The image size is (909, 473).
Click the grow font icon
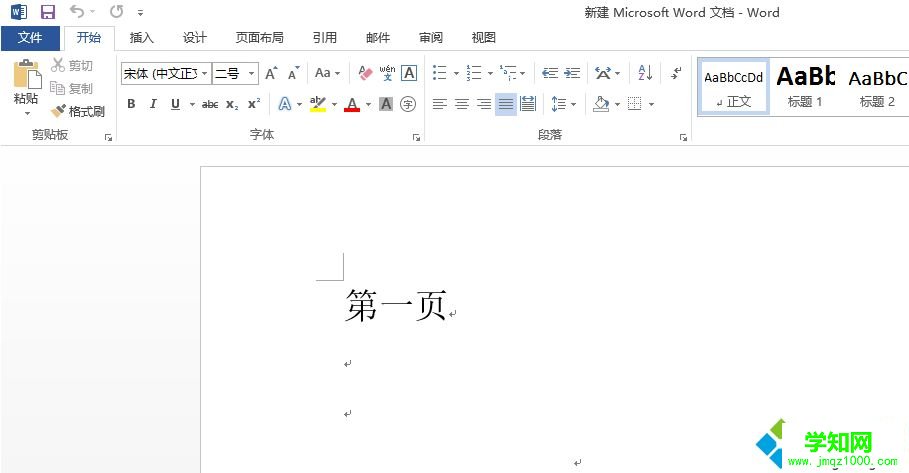pos(271,73)
